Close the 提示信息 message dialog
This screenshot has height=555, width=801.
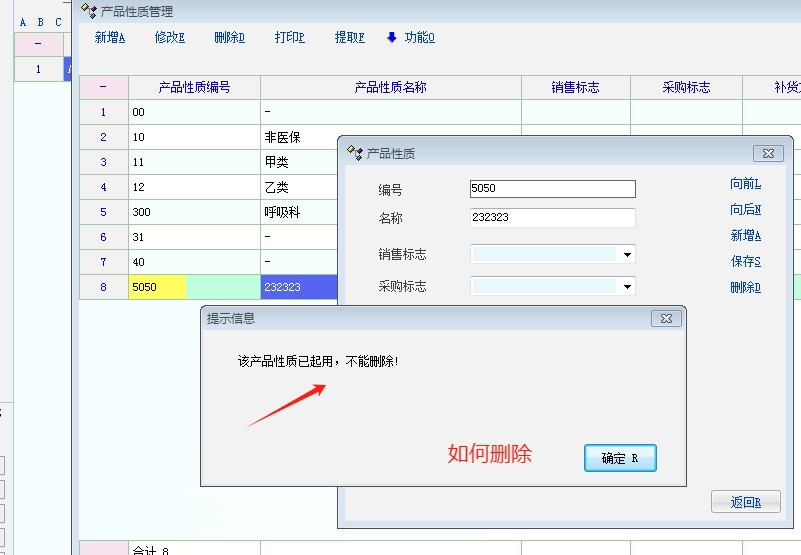click(x=666, y=319)
